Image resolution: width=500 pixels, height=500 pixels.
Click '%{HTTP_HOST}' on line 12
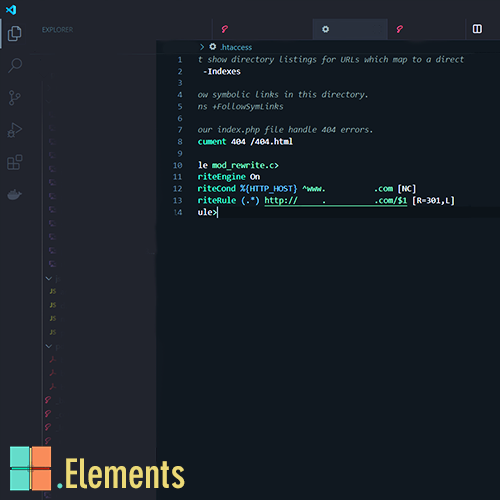tap(268, 189)
